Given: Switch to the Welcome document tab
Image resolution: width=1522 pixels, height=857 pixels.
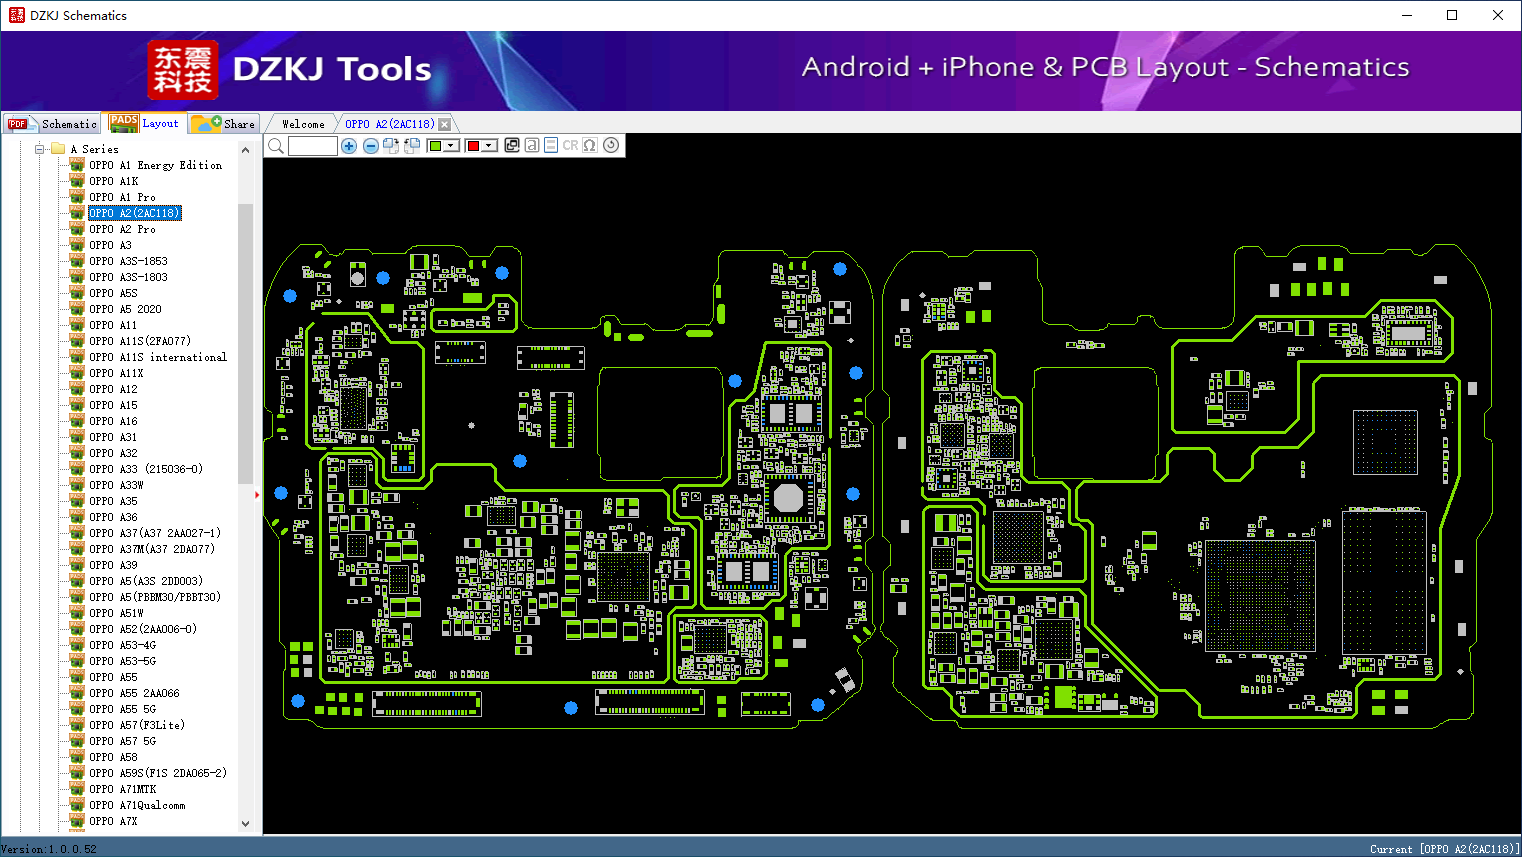Looking at the screenshot, I should click(303, 124).
